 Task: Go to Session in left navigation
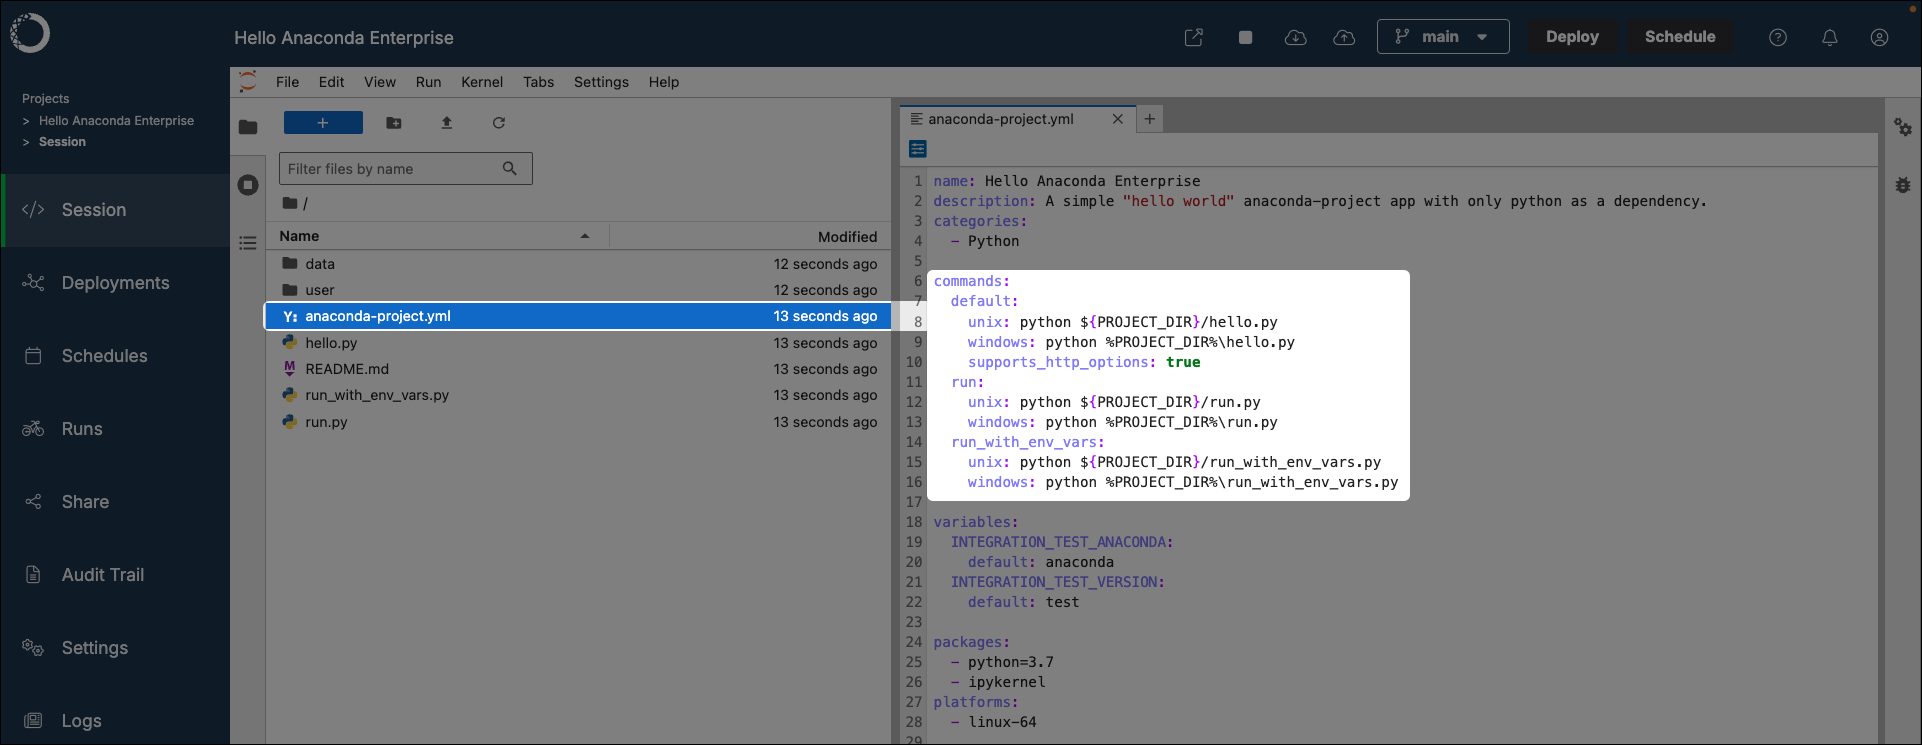pyautogui.click(x=116, y=210)
